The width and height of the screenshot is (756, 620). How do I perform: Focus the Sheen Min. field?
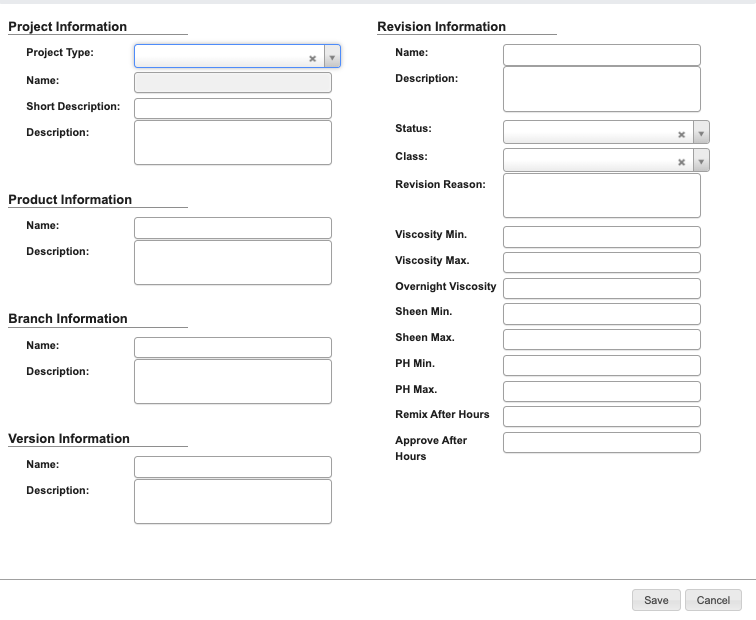tap(602, 314)
